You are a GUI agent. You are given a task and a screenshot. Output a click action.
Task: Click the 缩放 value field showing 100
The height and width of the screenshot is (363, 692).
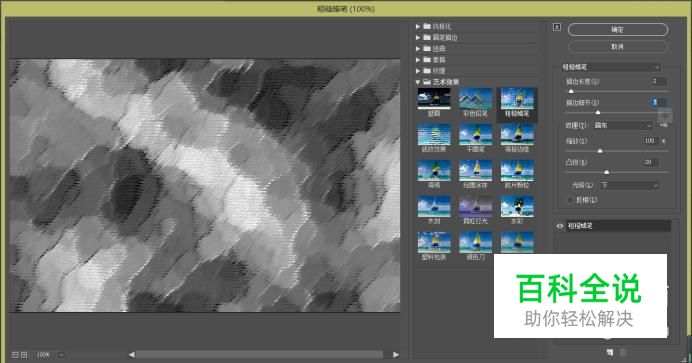coord(651,141)
